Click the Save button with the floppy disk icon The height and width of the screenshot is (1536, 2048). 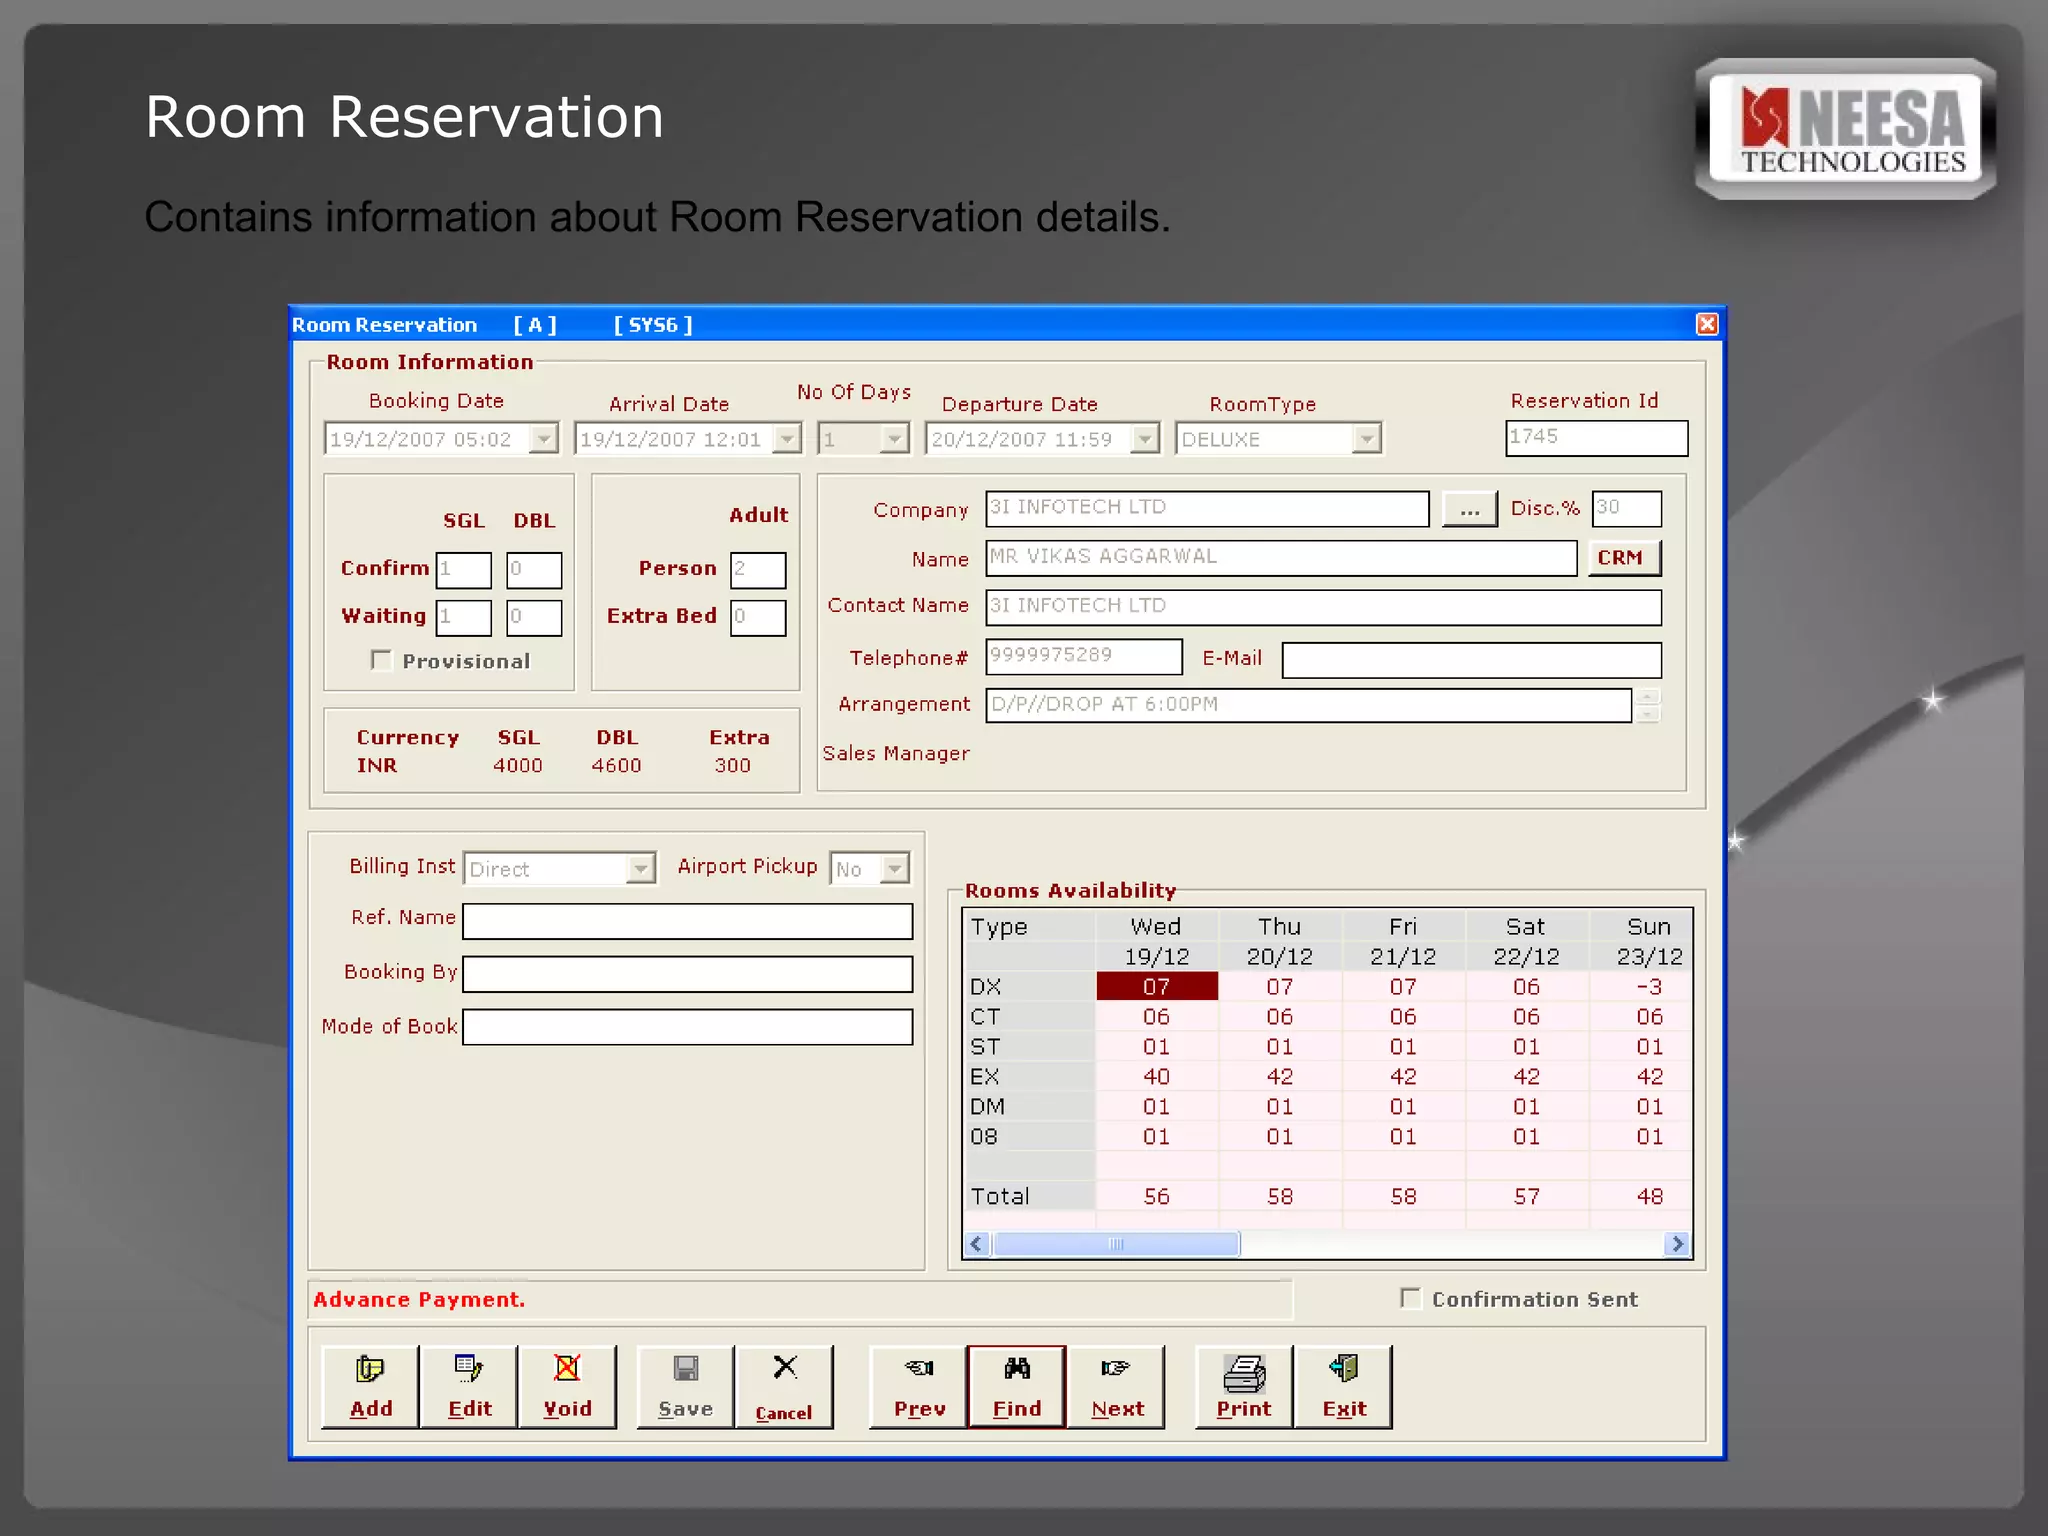[685, 1386]
